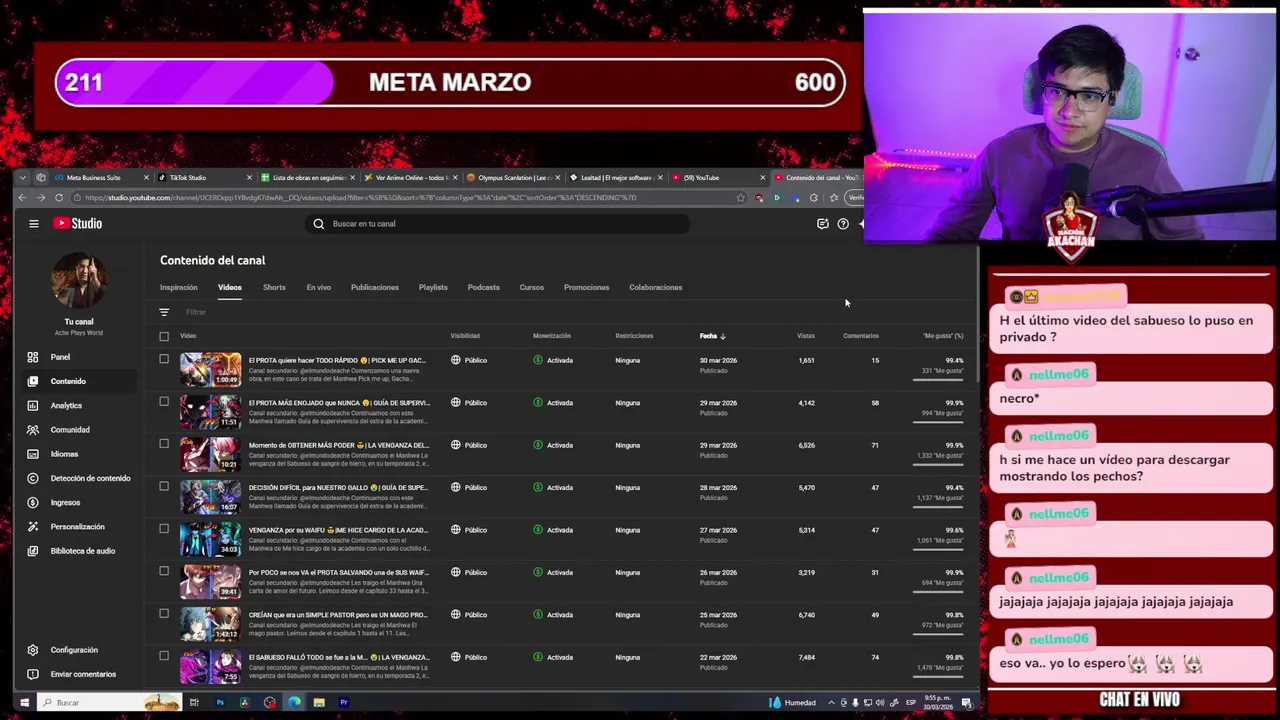Reload the page with refresh icon

click(59, 198)
